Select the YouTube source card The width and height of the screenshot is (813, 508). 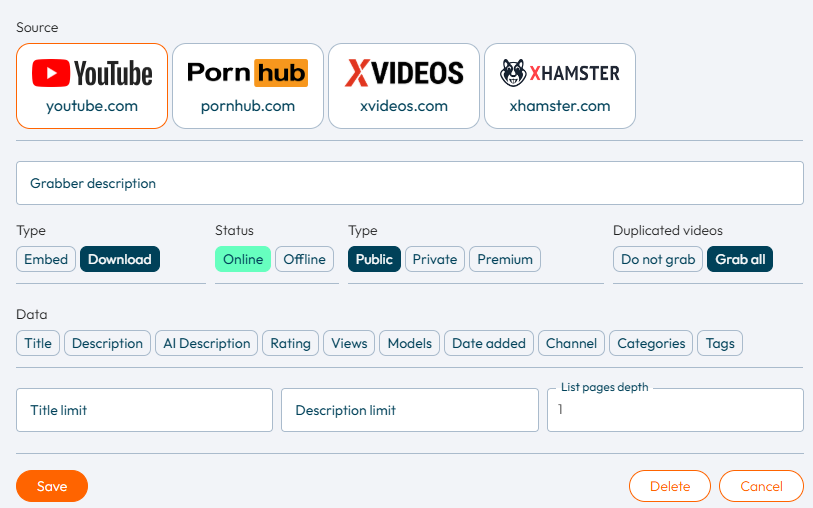pos(92,86)
